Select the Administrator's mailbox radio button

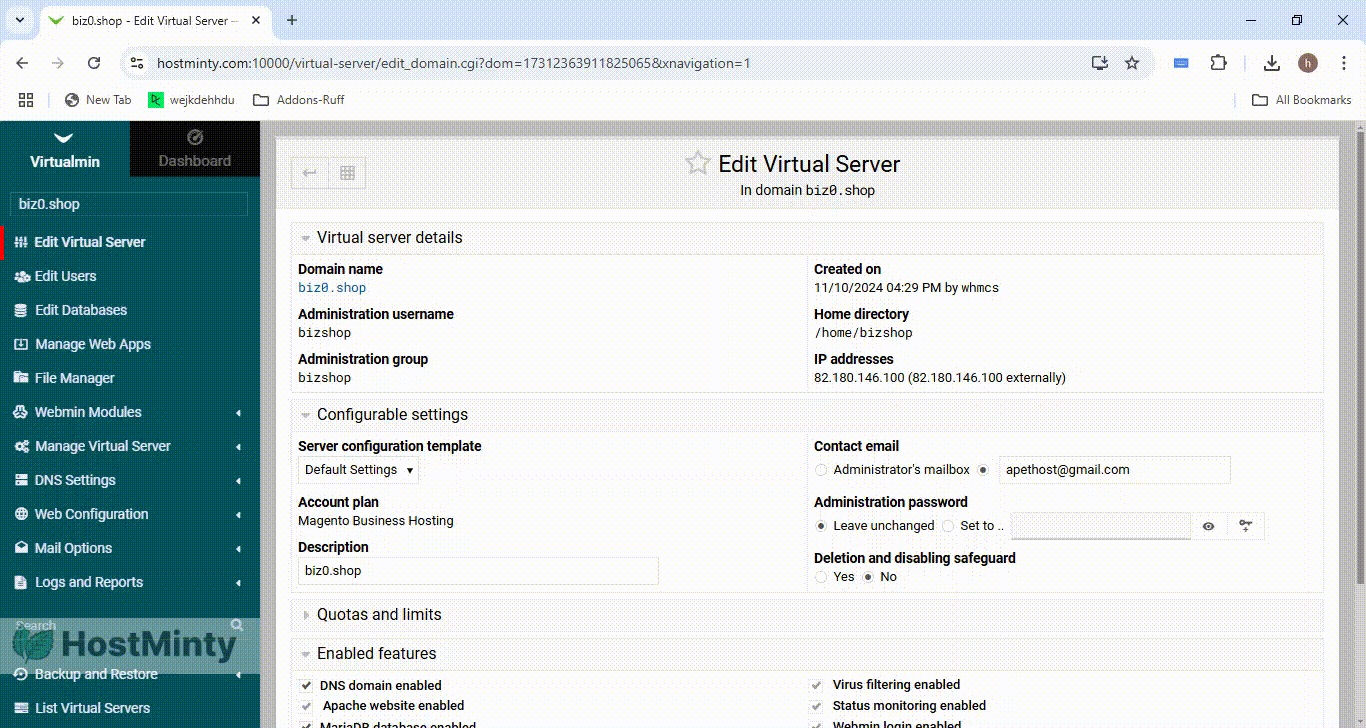pos(821,469)
